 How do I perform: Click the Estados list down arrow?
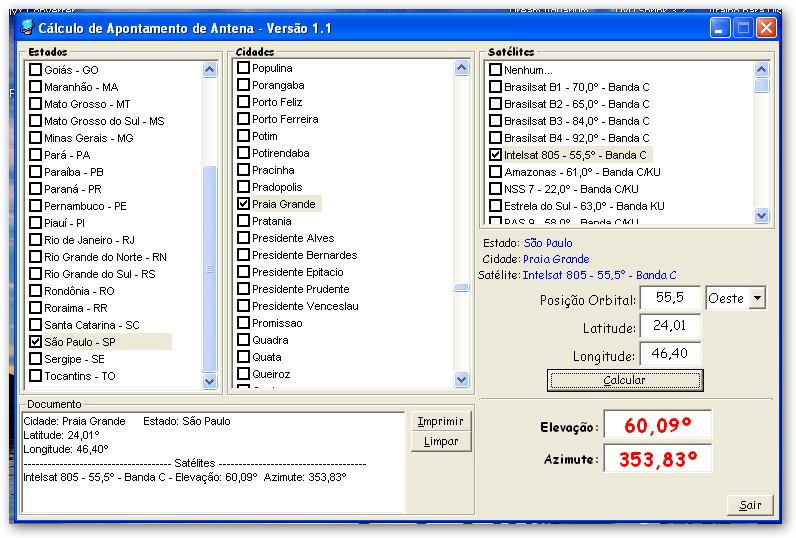click(210, 381)
